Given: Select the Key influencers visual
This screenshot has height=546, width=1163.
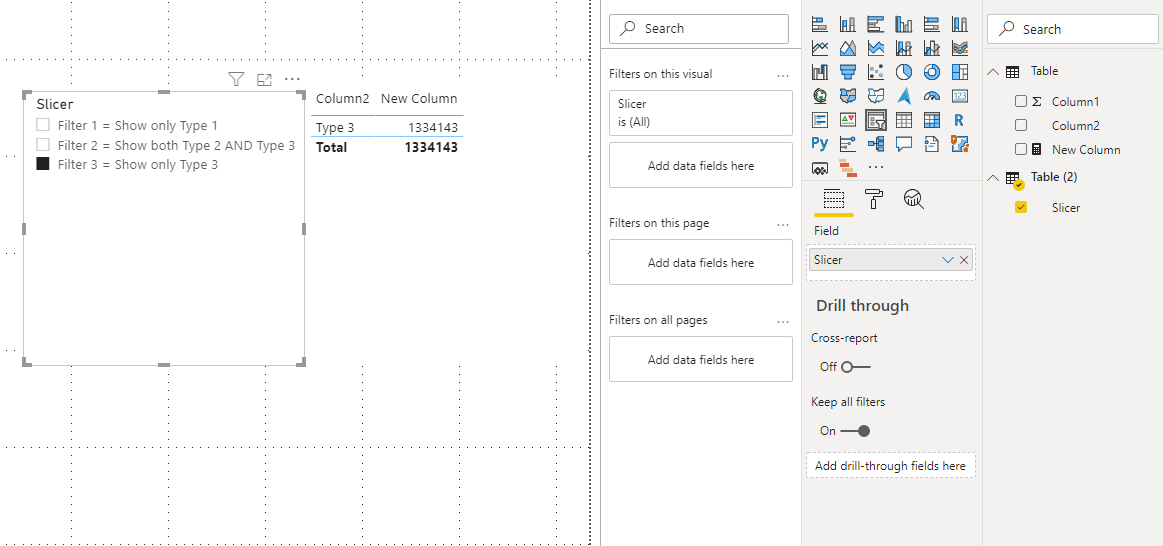Looking at the screenshot, I should click(848, 143).
